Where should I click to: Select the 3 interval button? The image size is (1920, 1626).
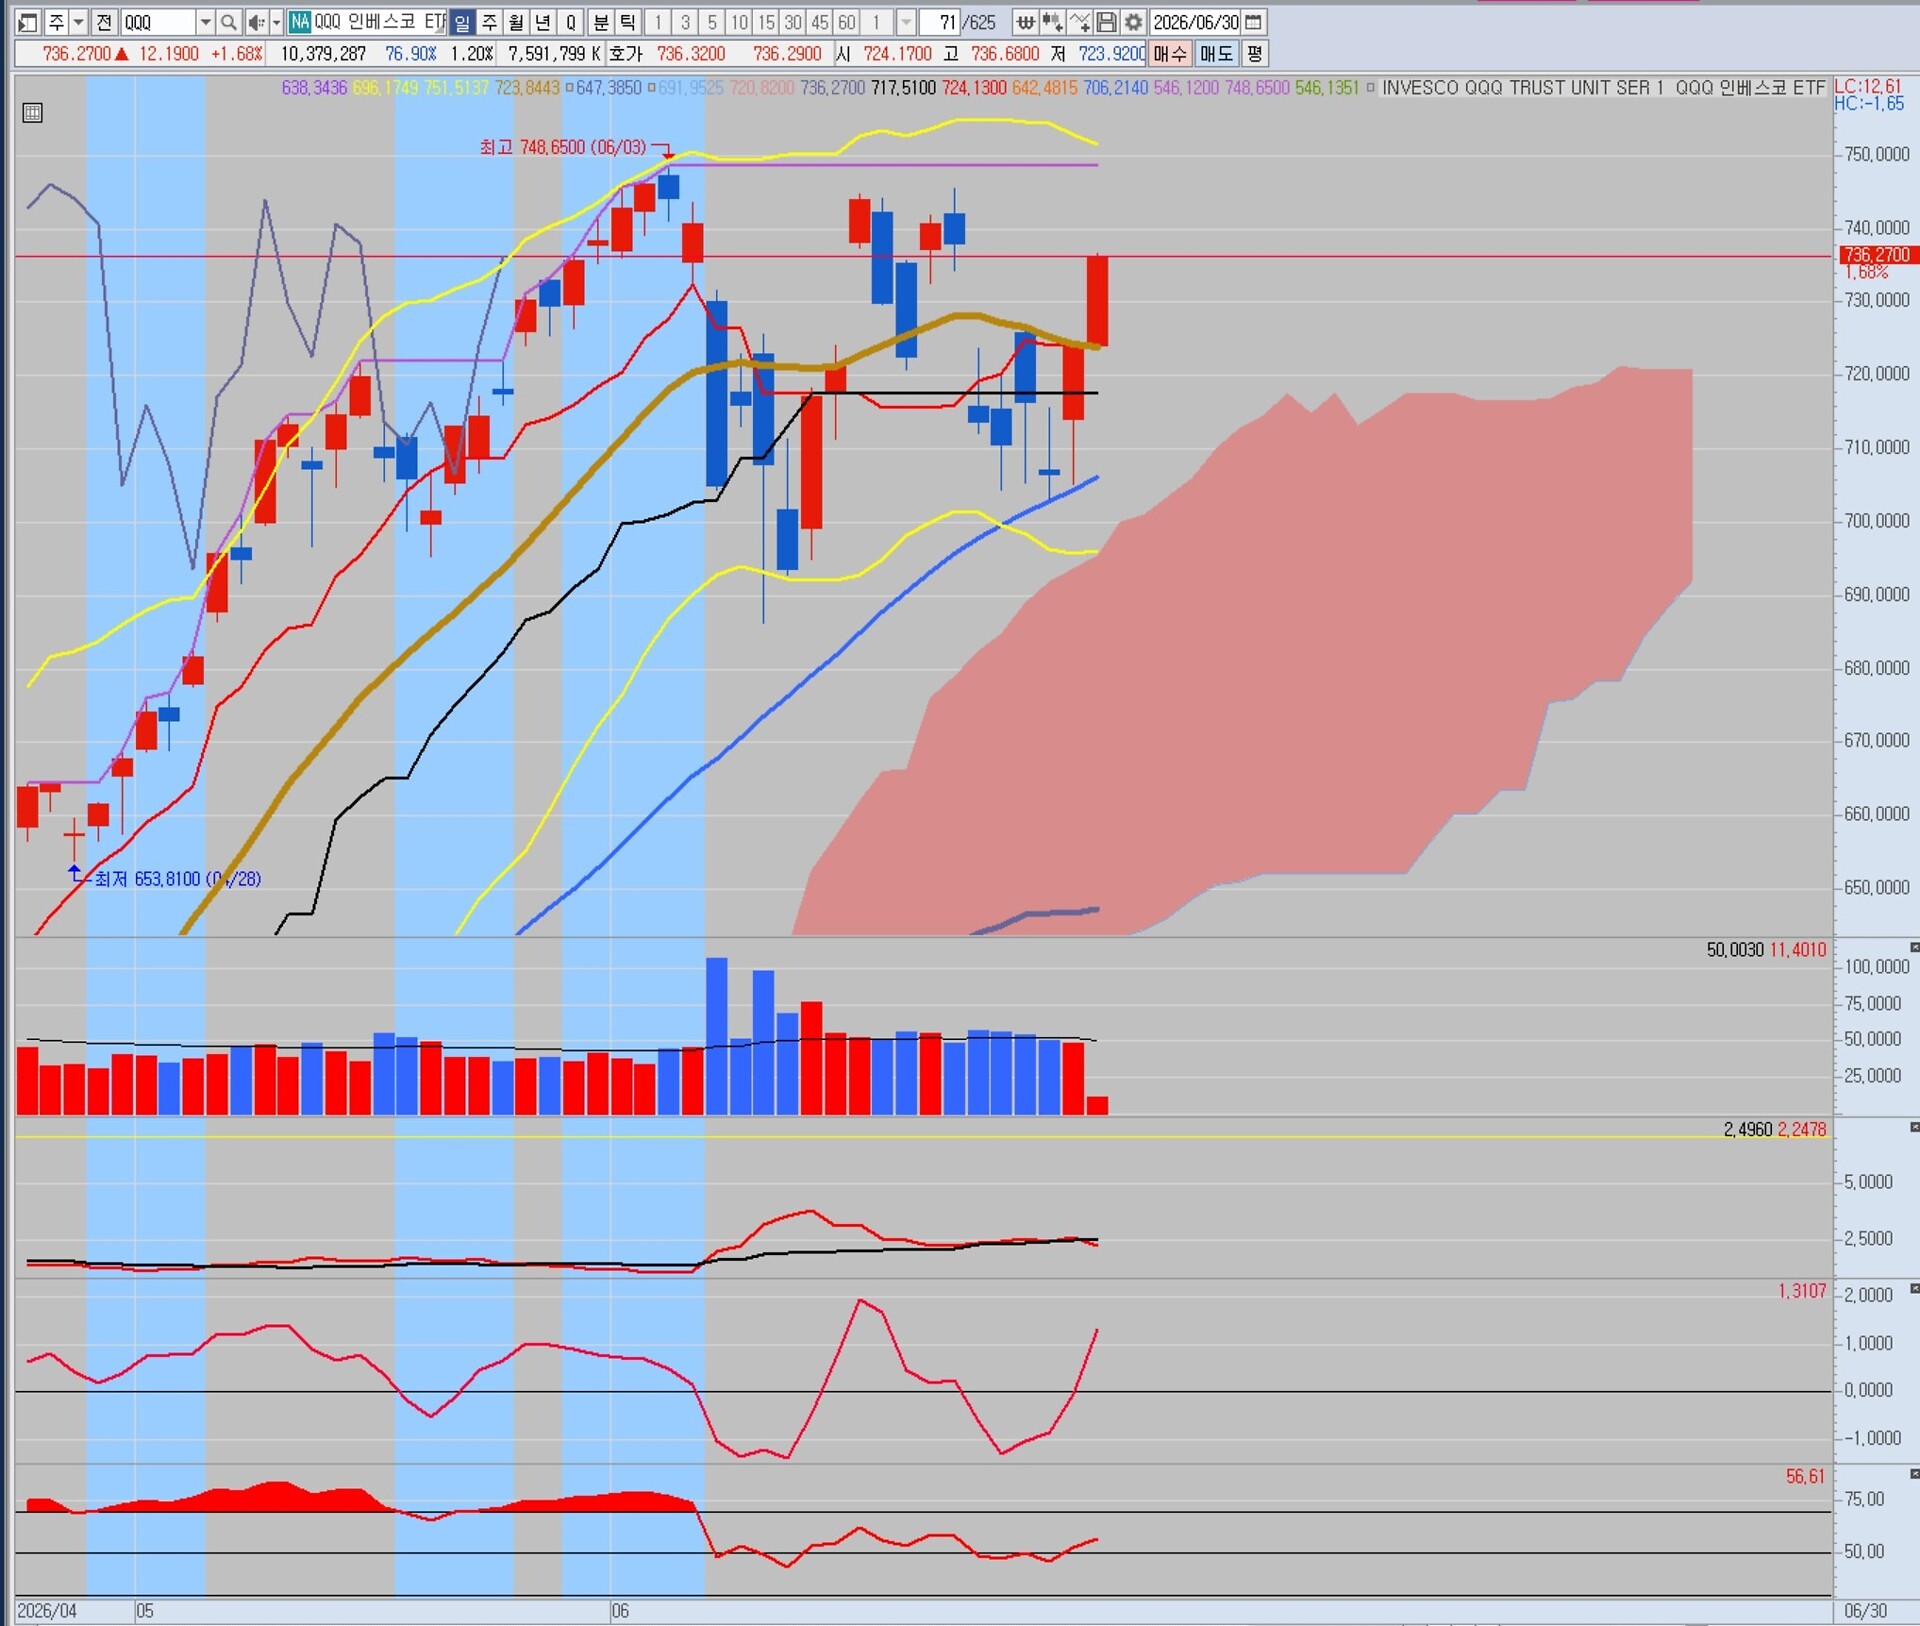[x=685, y=22]
